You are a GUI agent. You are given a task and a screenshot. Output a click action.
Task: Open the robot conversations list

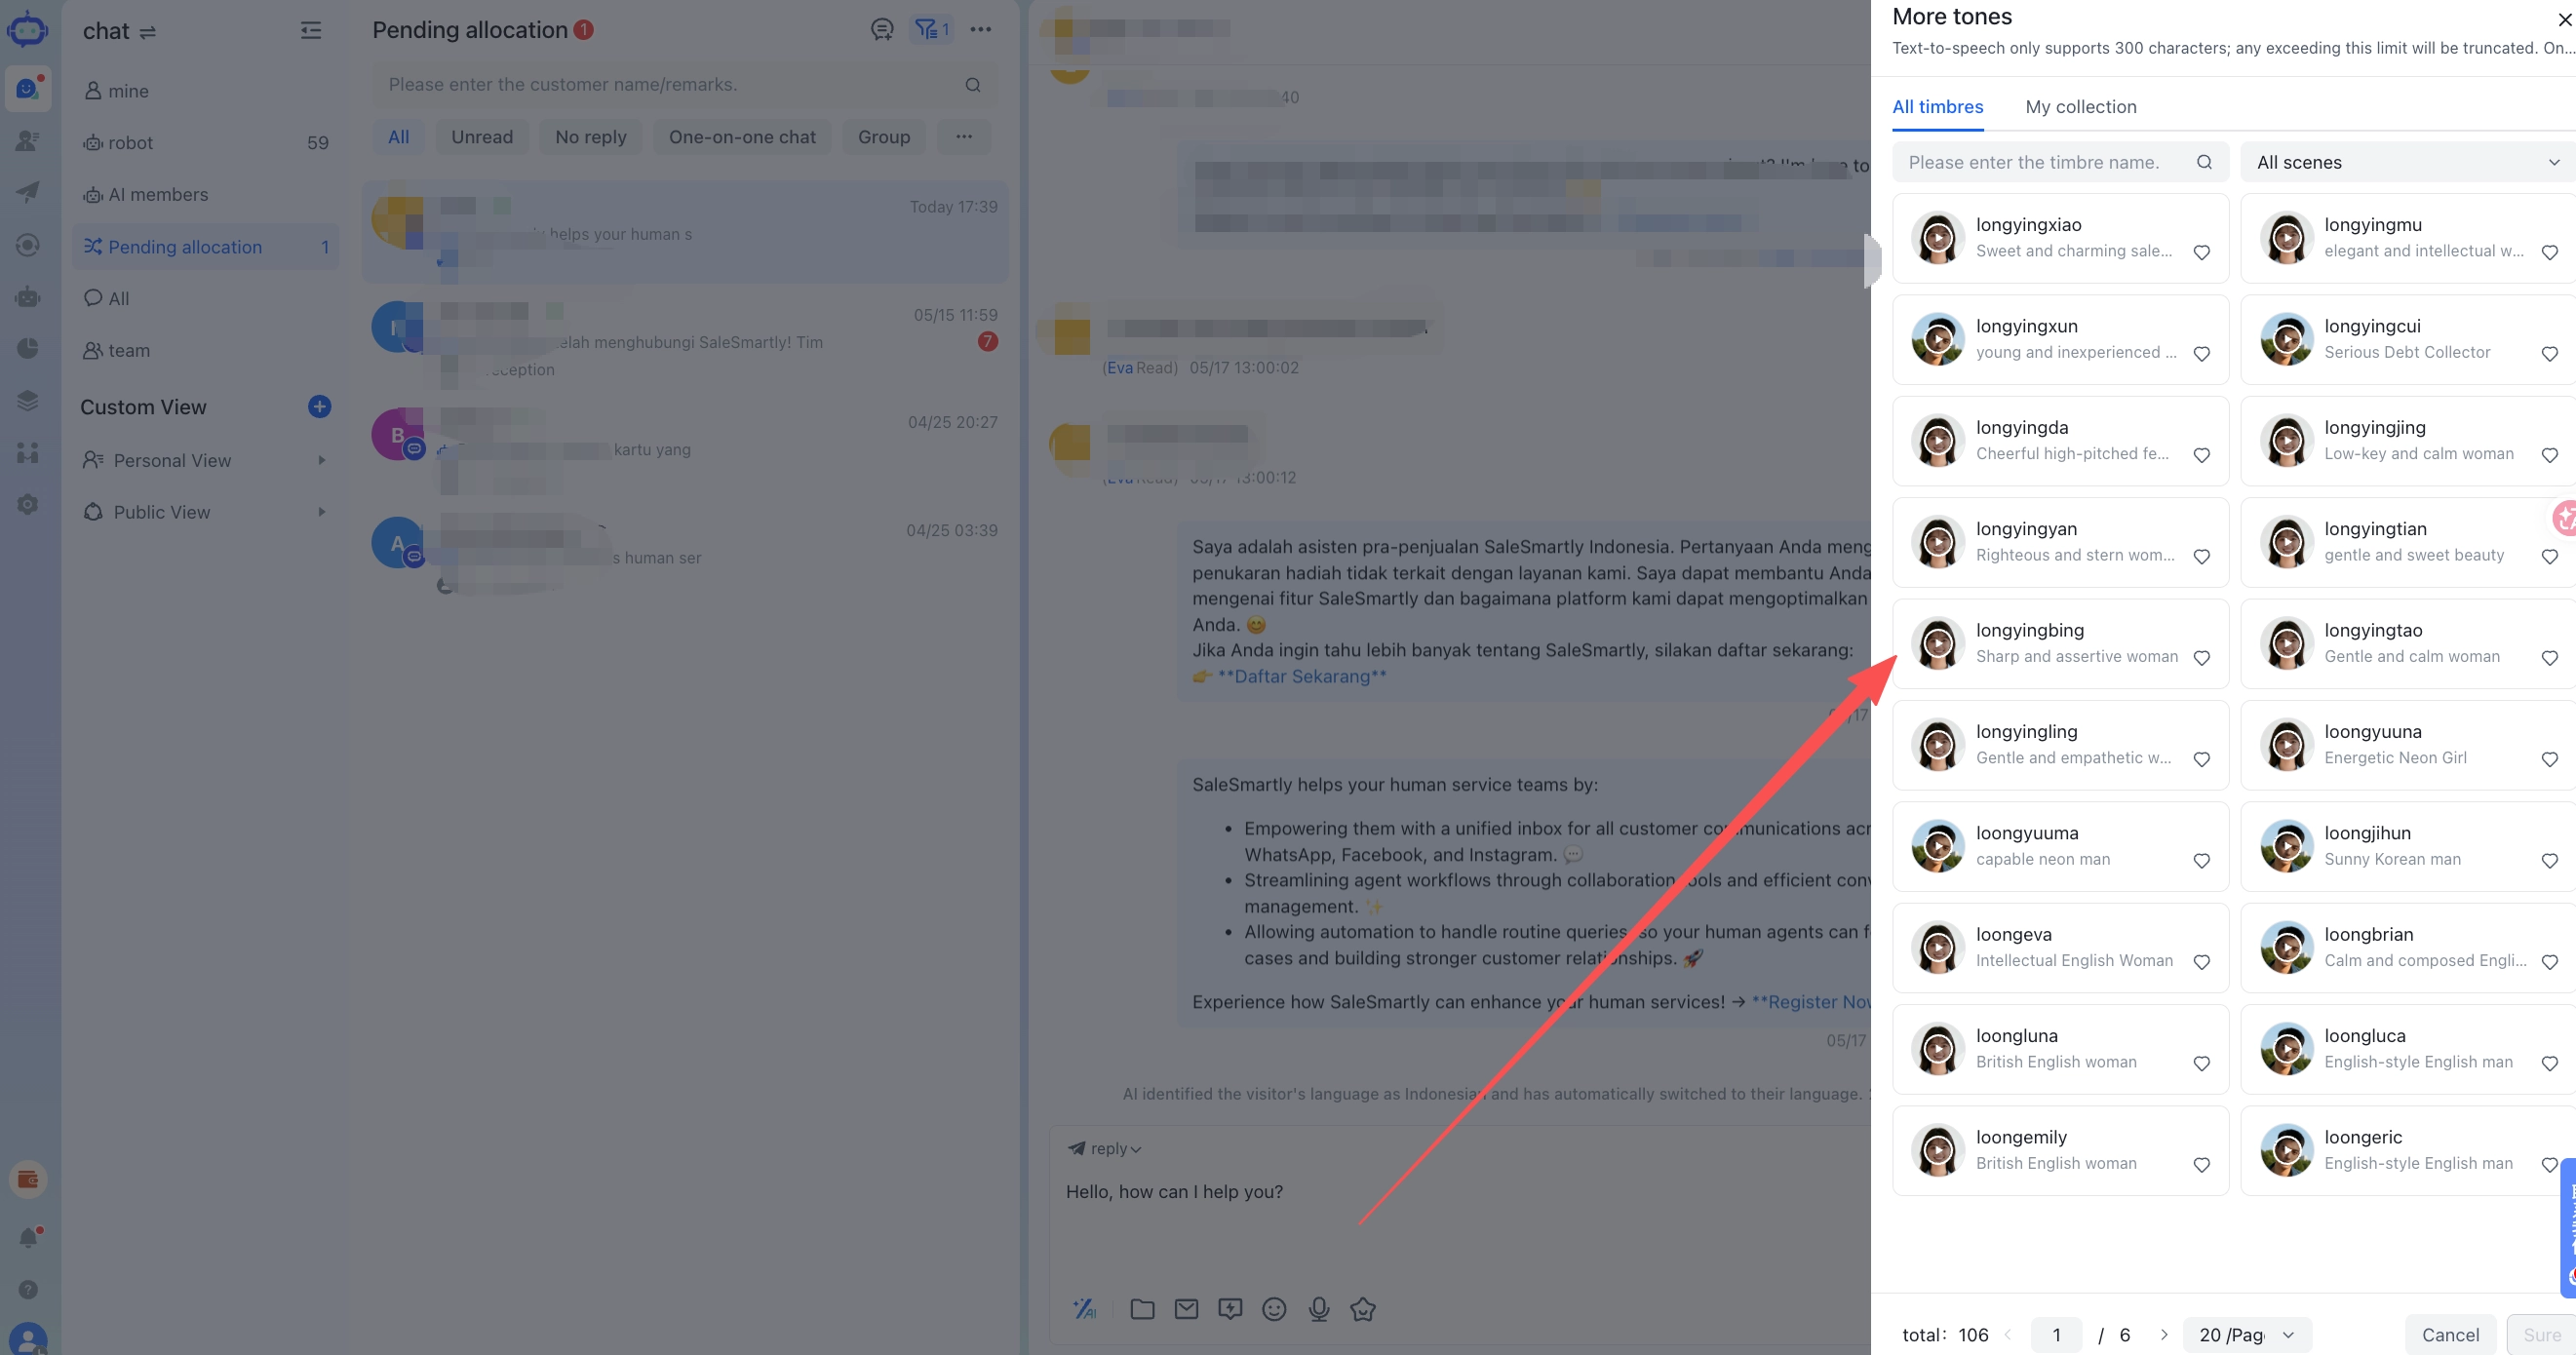(x=205, y=143)
